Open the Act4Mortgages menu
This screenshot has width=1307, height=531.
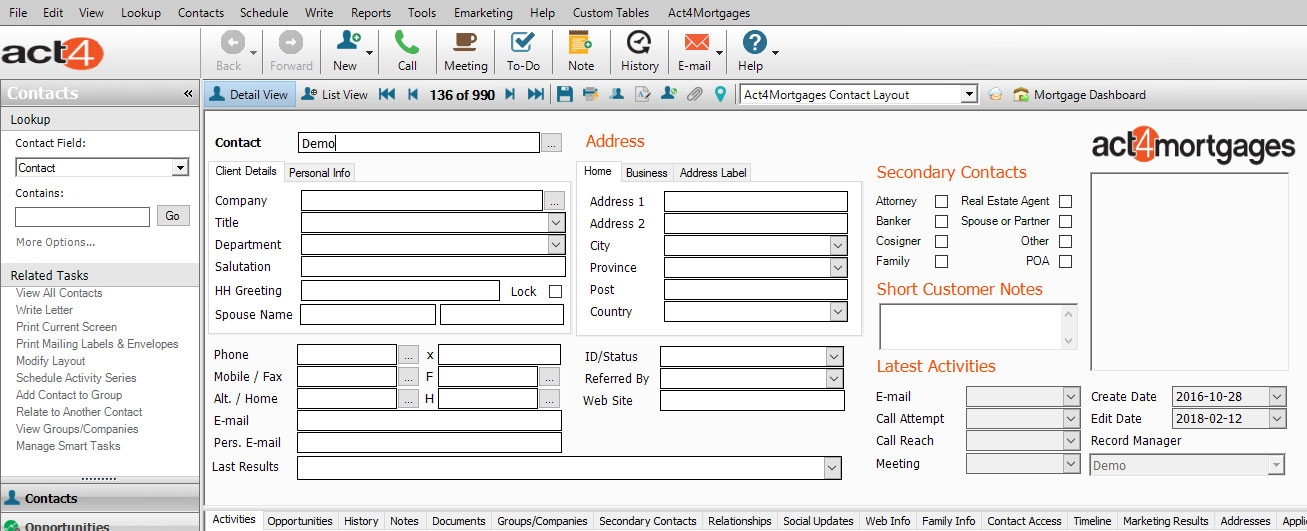click(708, 13)
